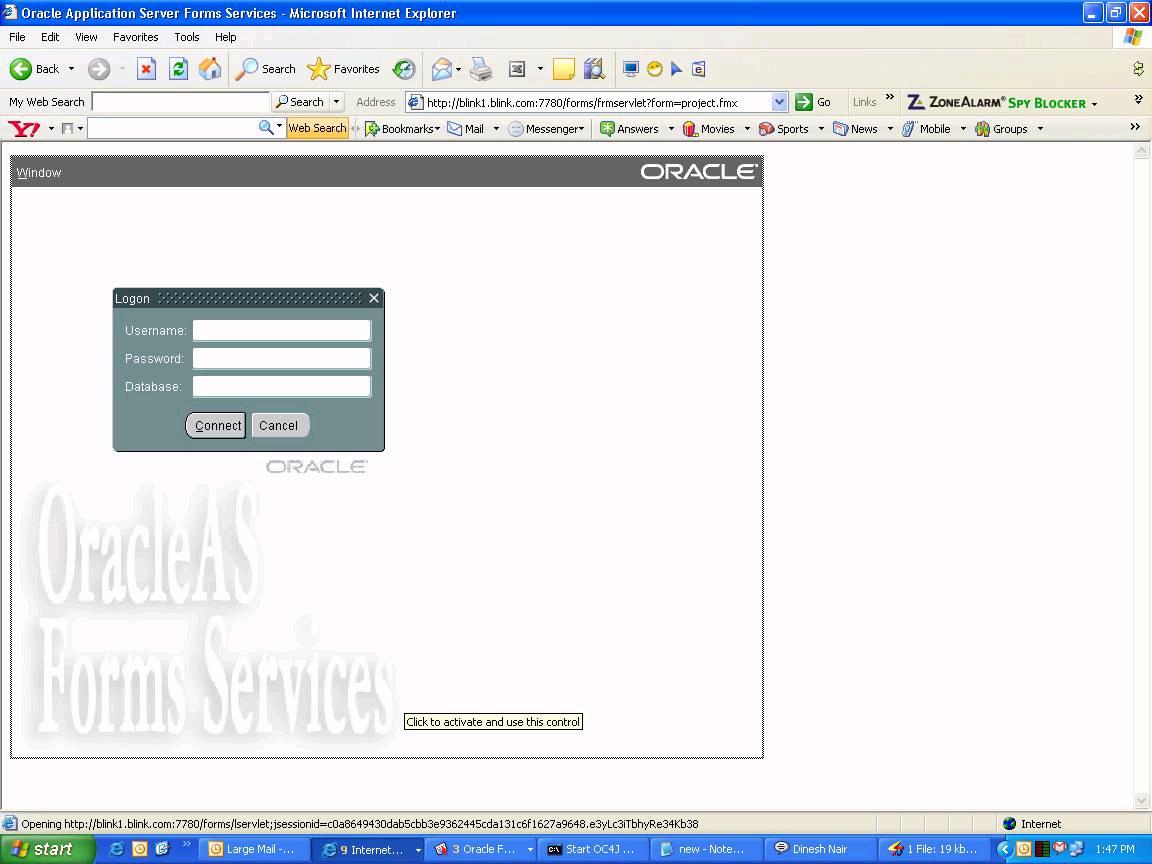Click the Yahoo! logo icon
The height and width of the screenshot is (864, 1152).
24,129
